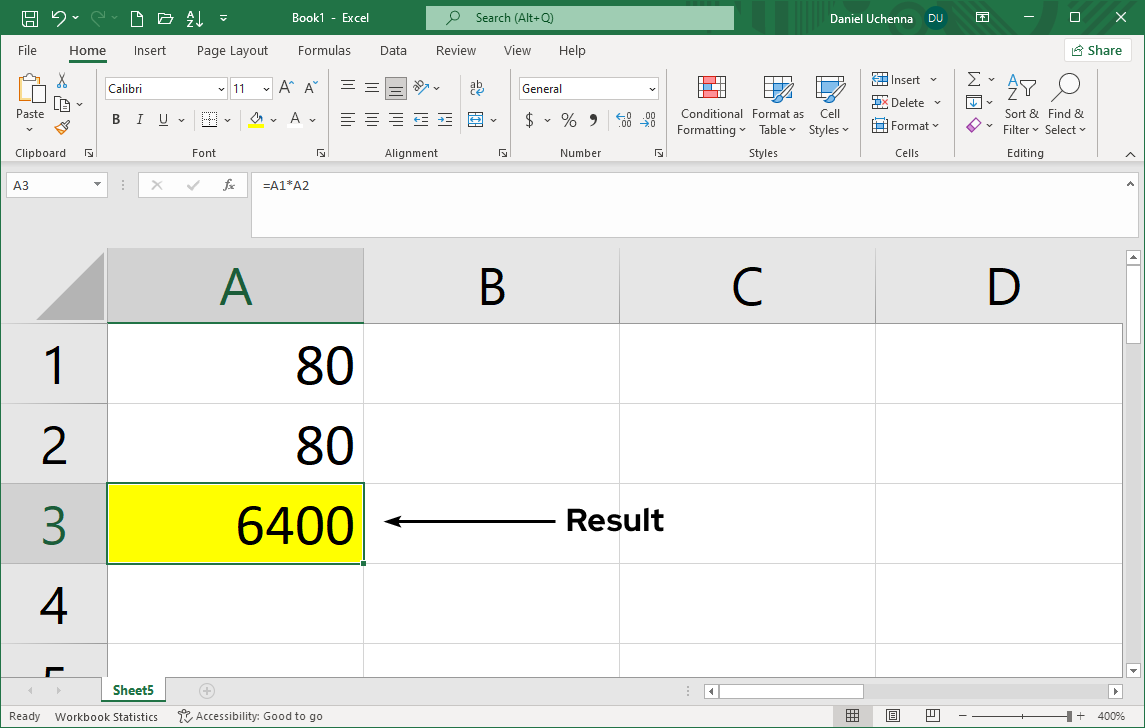1145x728 pixels.
Task: Apply Percent Style number format
Action: coord(568,119)
